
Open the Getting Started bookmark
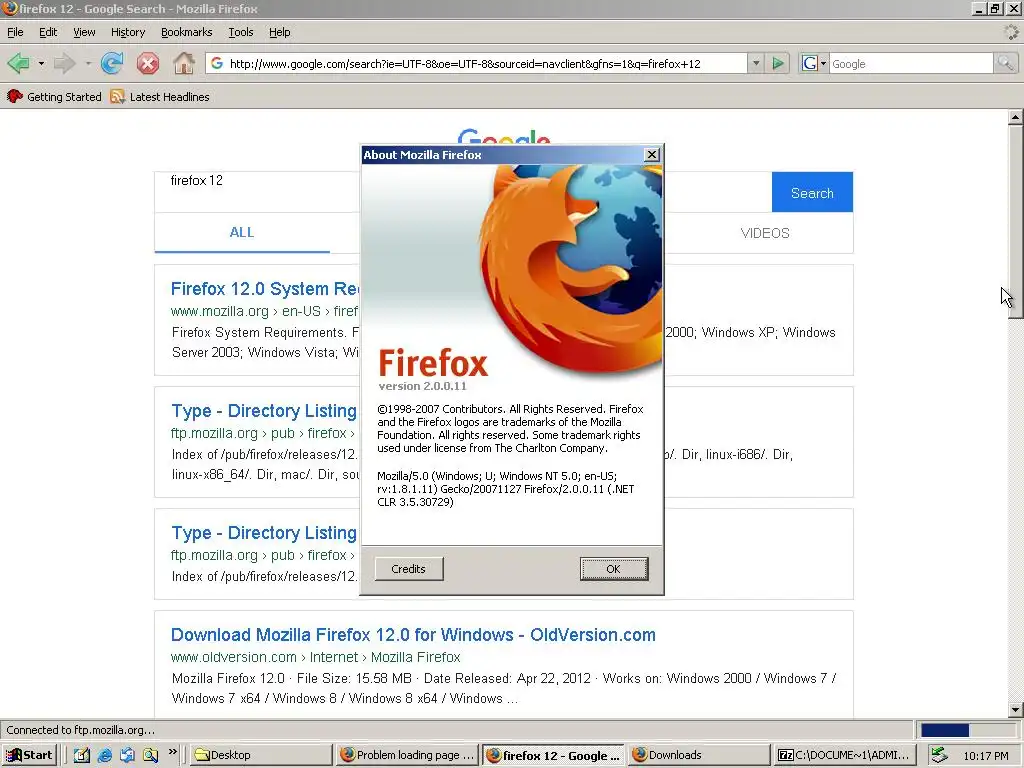click(x=54, y=97)
